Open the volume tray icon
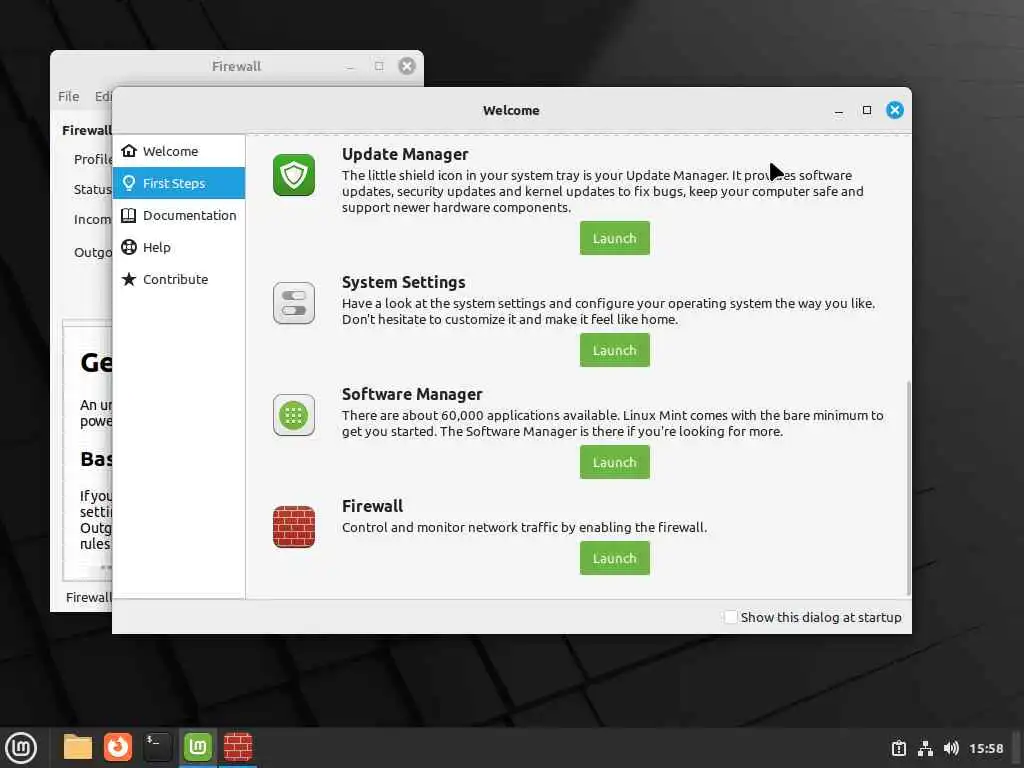The height and width of the screenshot is (768, 1024). coord(951,748)
